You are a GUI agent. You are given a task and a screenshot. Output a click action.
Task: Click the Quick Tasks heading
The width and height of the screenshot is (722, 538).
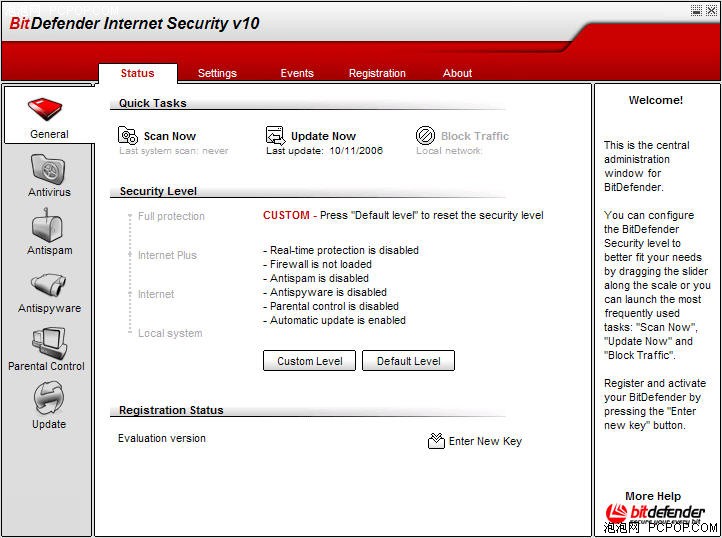click(x=152, y=103)
